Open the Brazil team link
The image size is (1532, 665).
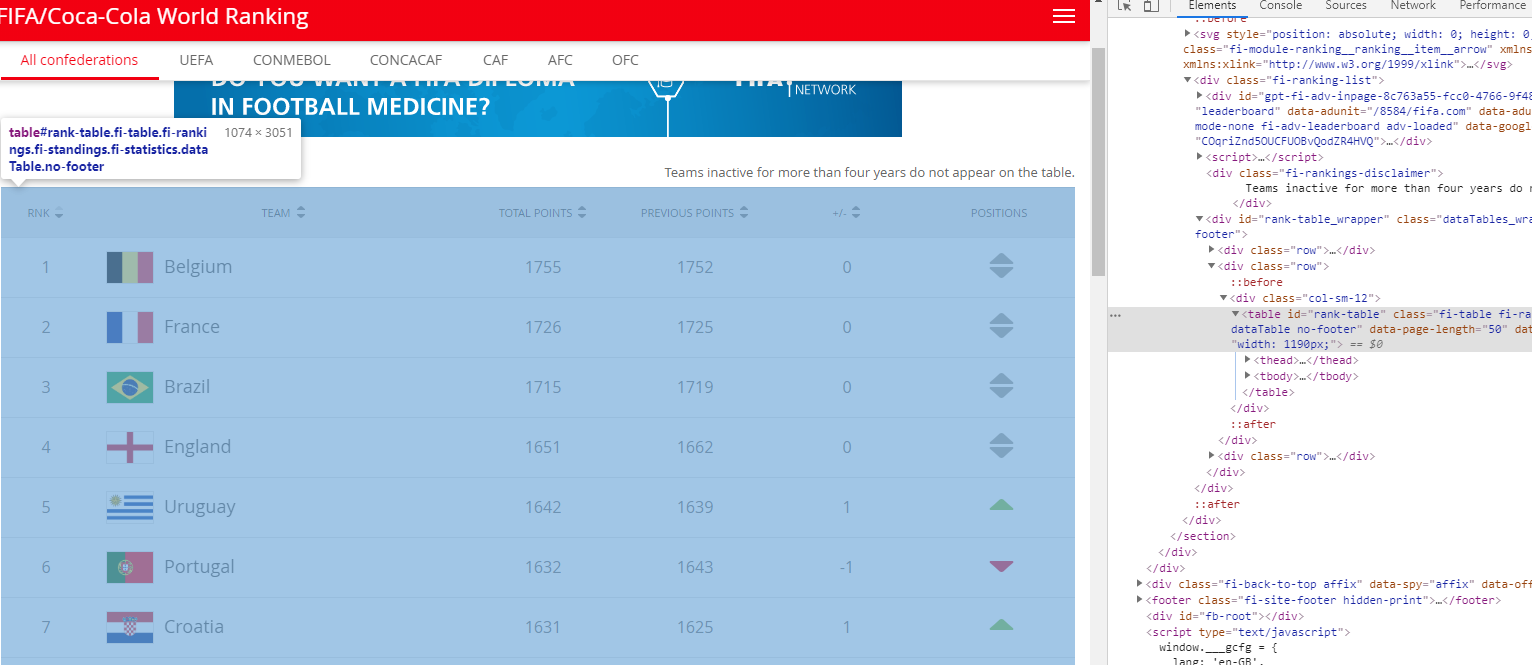tap(188, 387)
